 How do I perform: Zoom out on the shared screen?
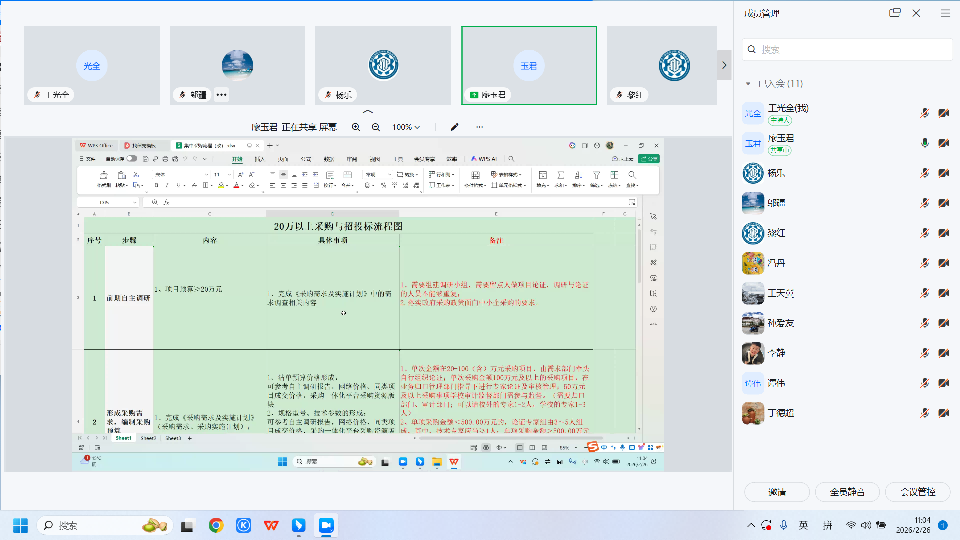click(376, 127)
